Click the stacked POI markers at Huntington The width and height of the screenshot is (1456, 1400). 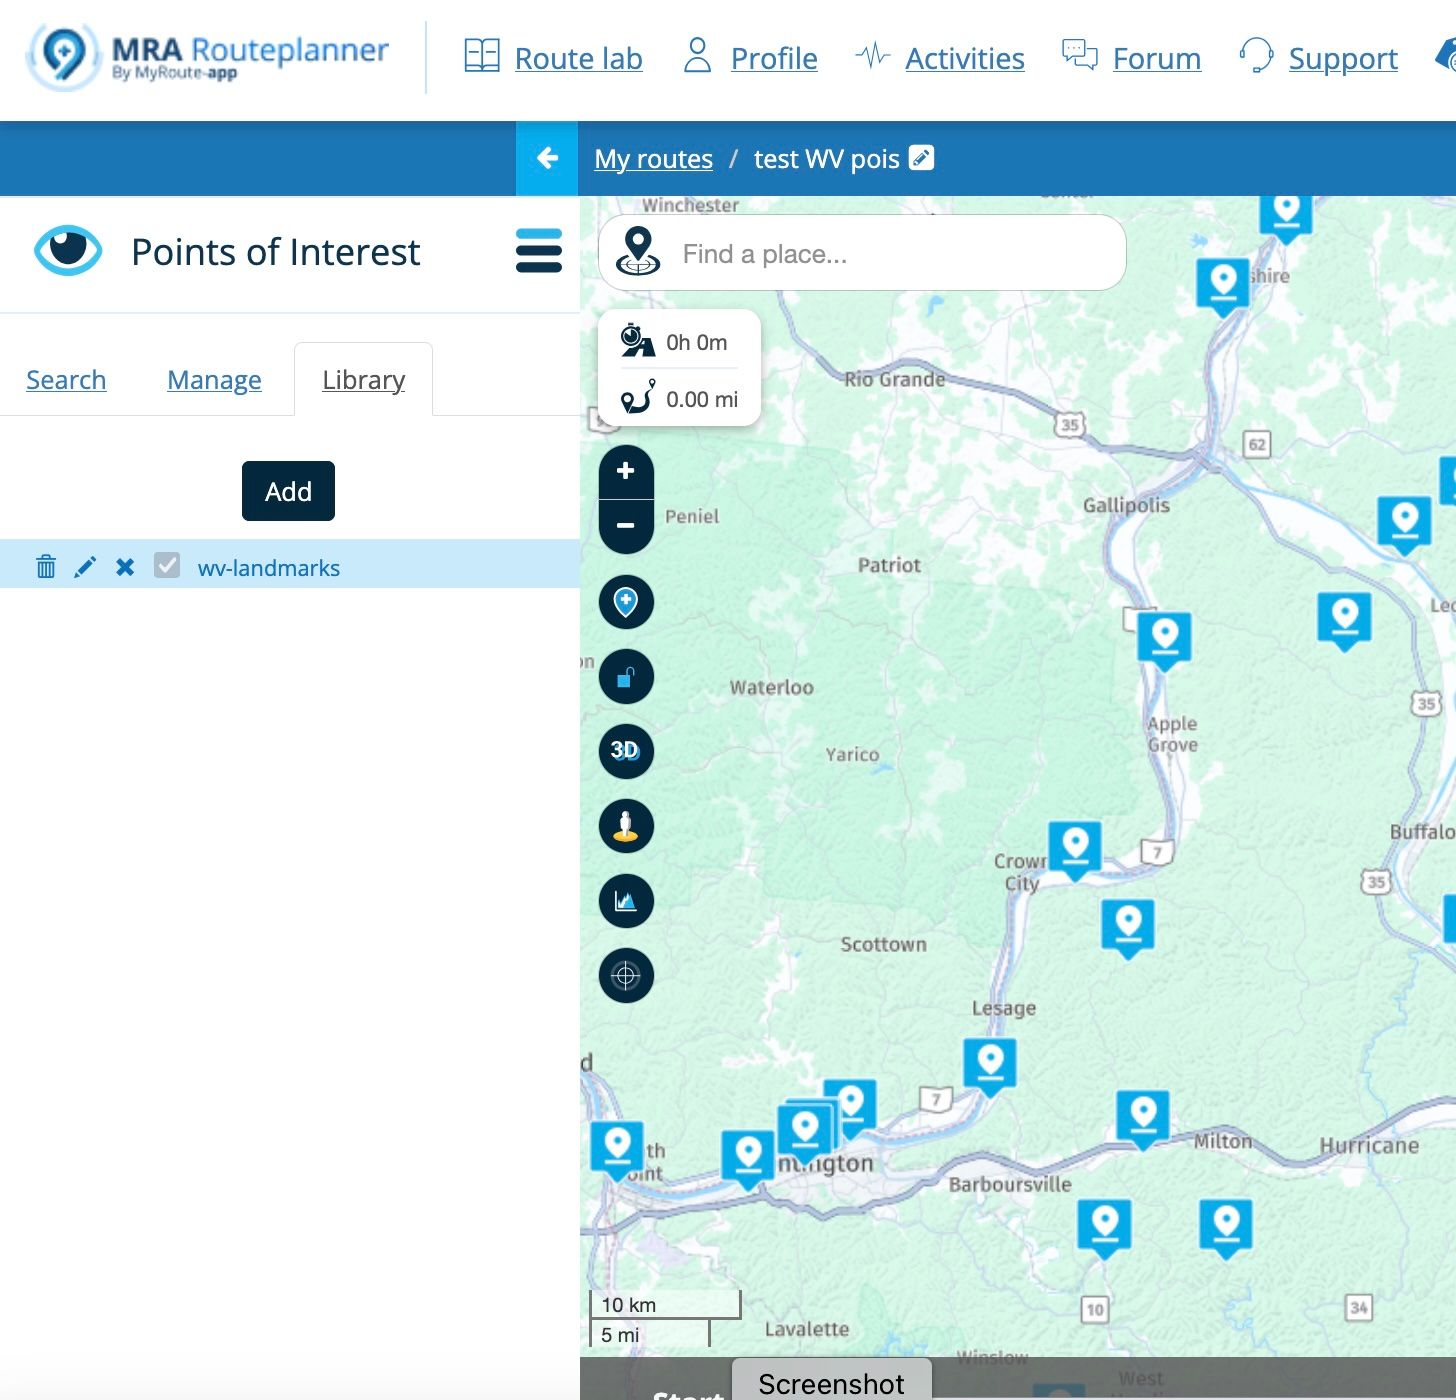point(806,1133)
